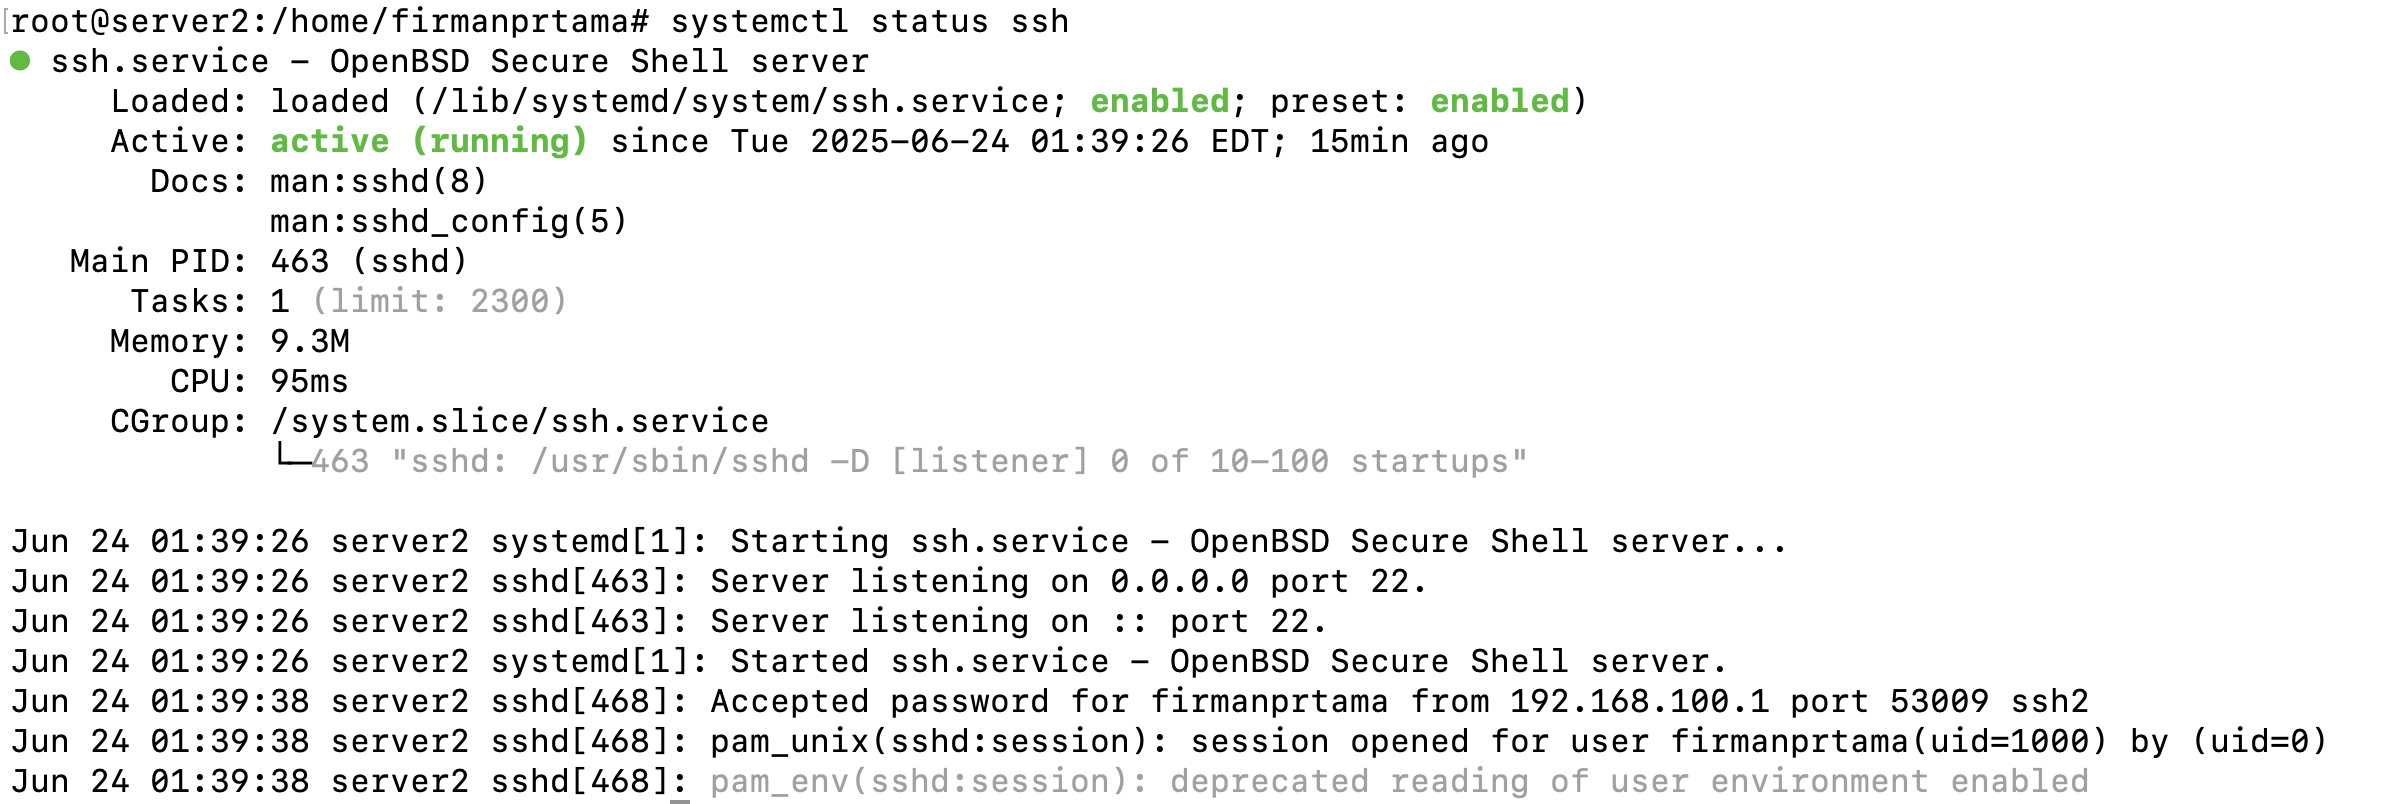Click the CGroup tree branch symbol

click(x=293, y=457)
